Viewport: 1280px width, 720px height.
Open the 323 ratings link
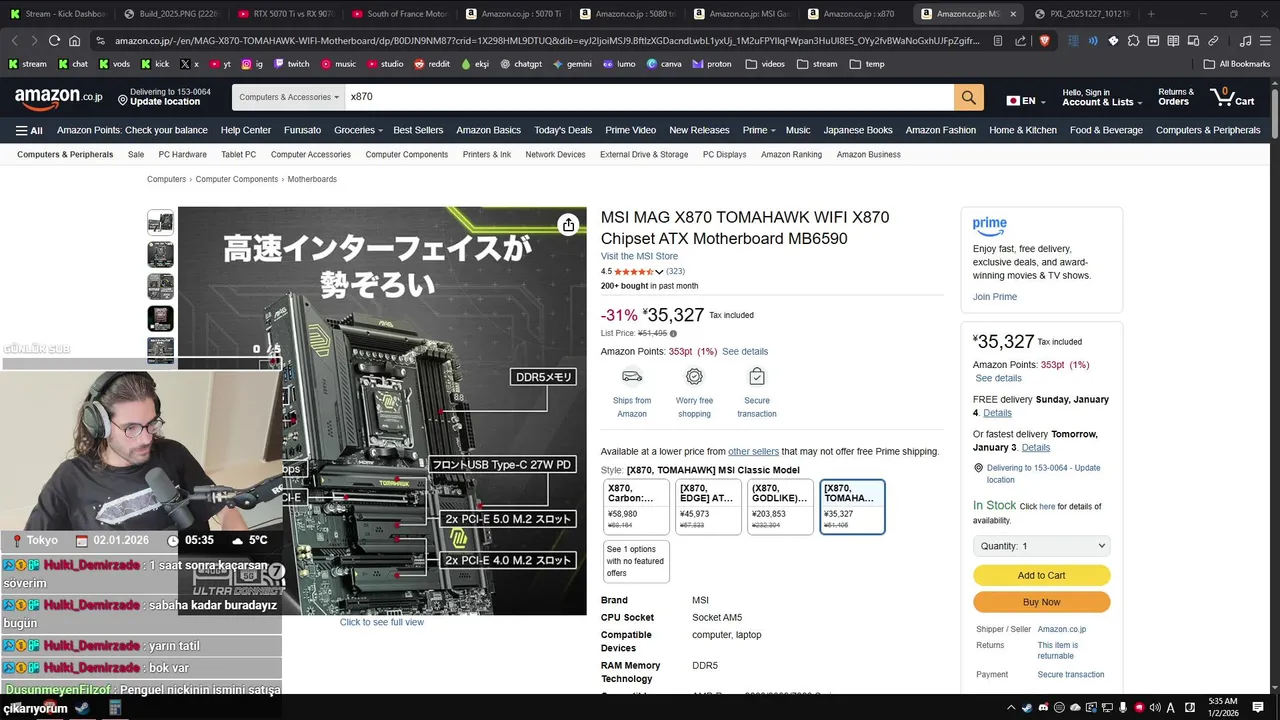(x=675, y=271)
